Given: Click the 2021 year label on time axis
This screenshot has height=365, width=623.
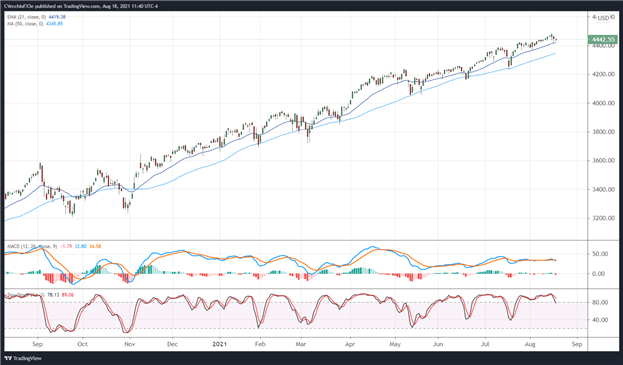Looking at the screenshot, I should tap(219, 344).
